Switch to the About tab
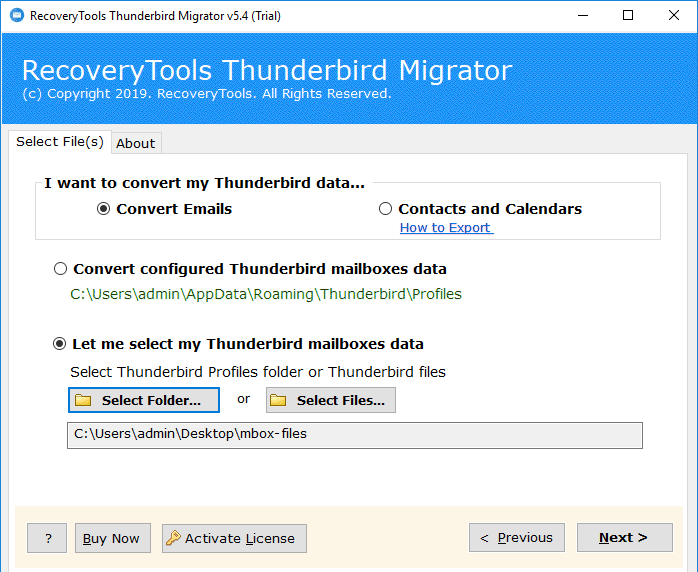The image size is (698, 572). (136, 143)
